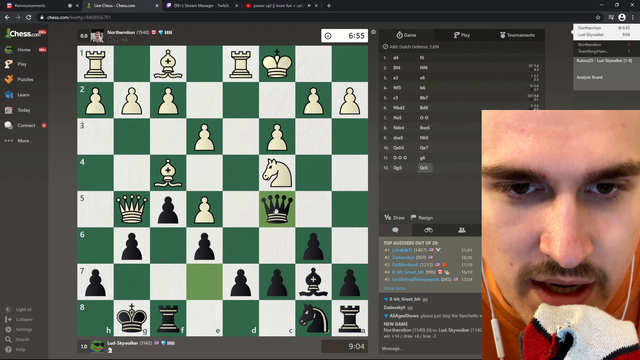640x360 pixels.
Task: Switch to the Game tab
Action: (x=406, y=35)
